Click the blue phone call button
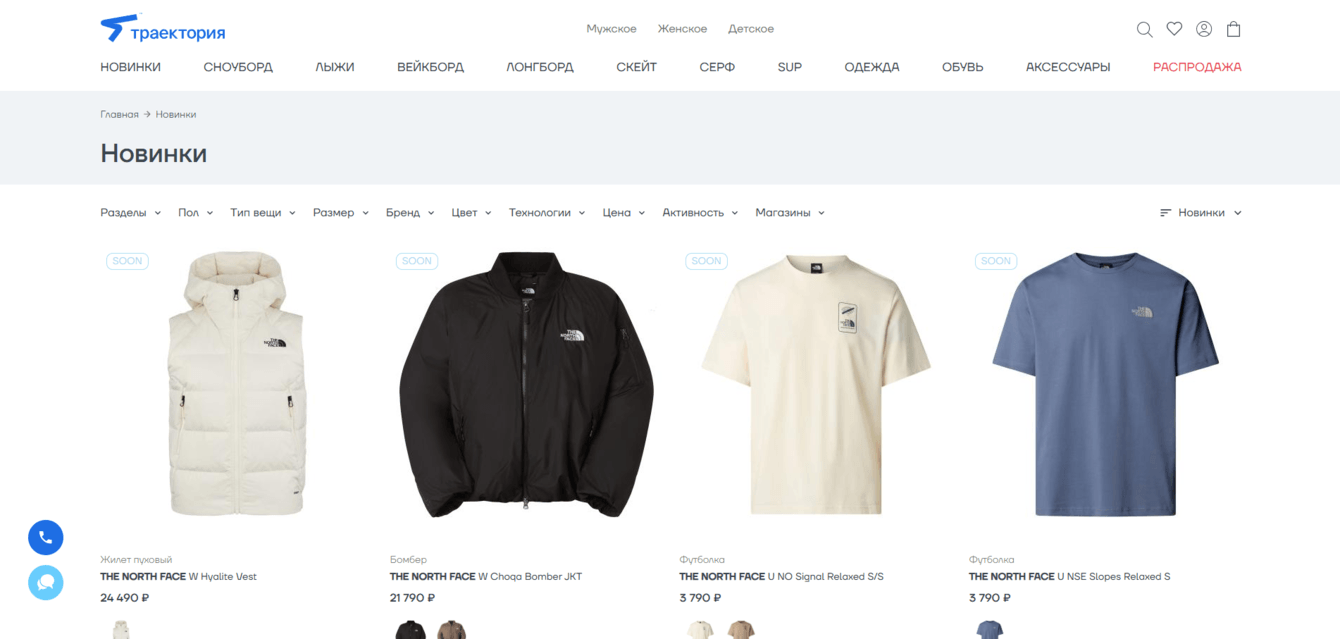 point(46,538)
